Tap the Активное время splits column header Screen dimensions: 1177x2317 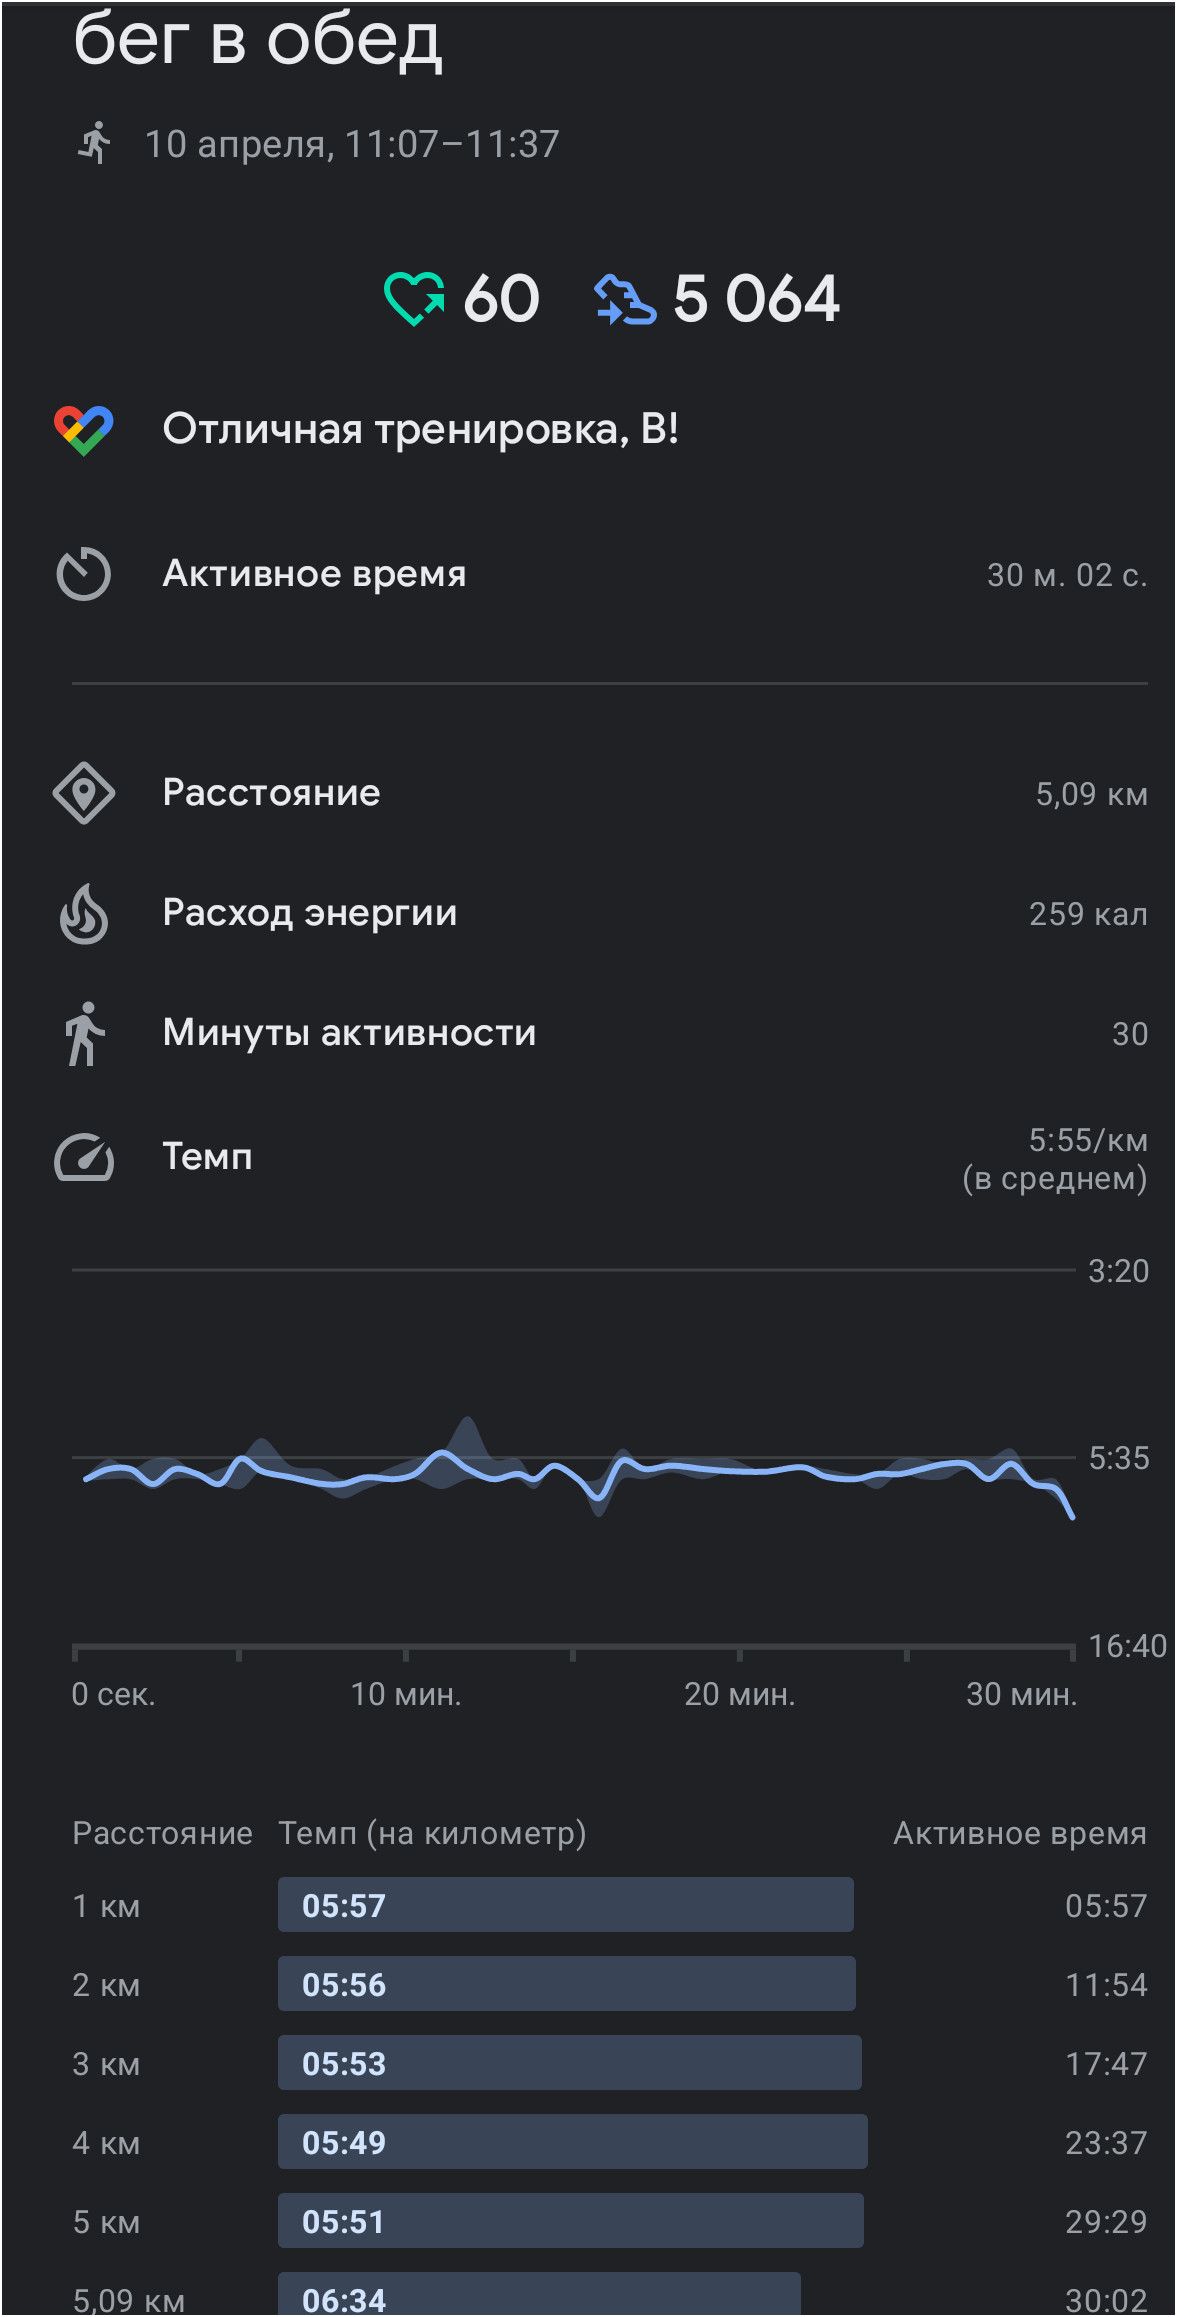pyautogui.click(x=1020, y=1833)
